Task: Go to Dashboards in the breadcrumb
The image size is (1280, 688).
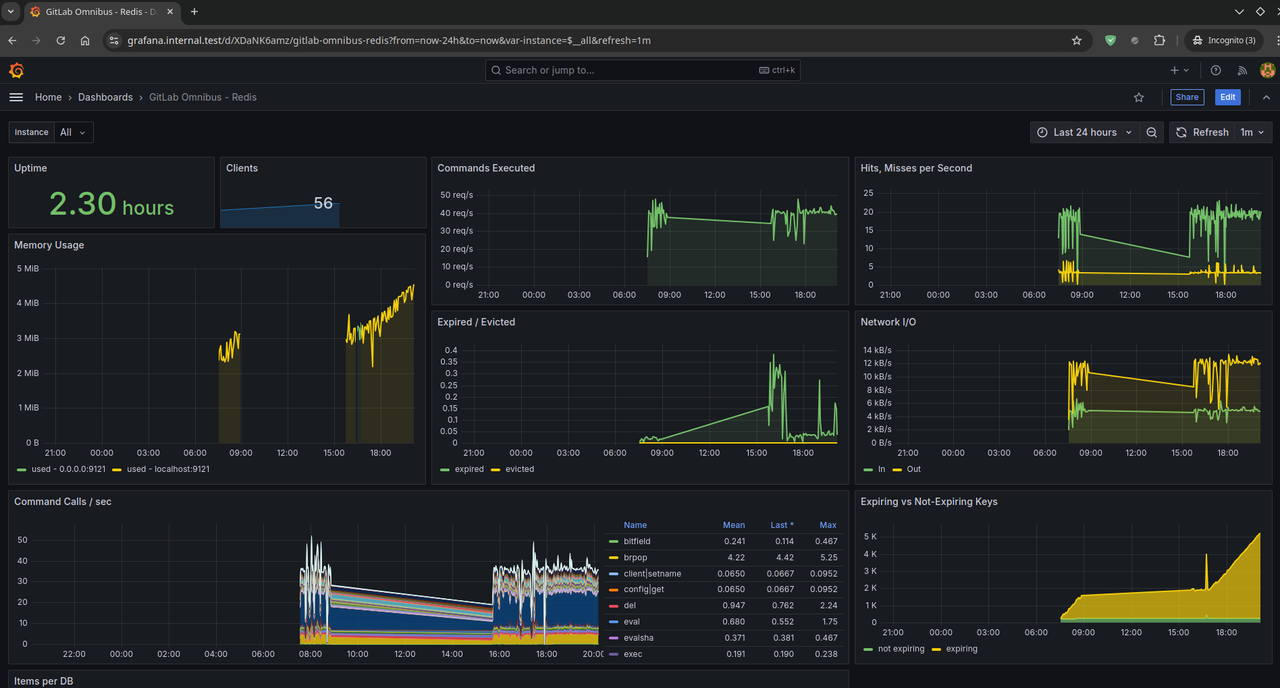Action: (105, 97)
